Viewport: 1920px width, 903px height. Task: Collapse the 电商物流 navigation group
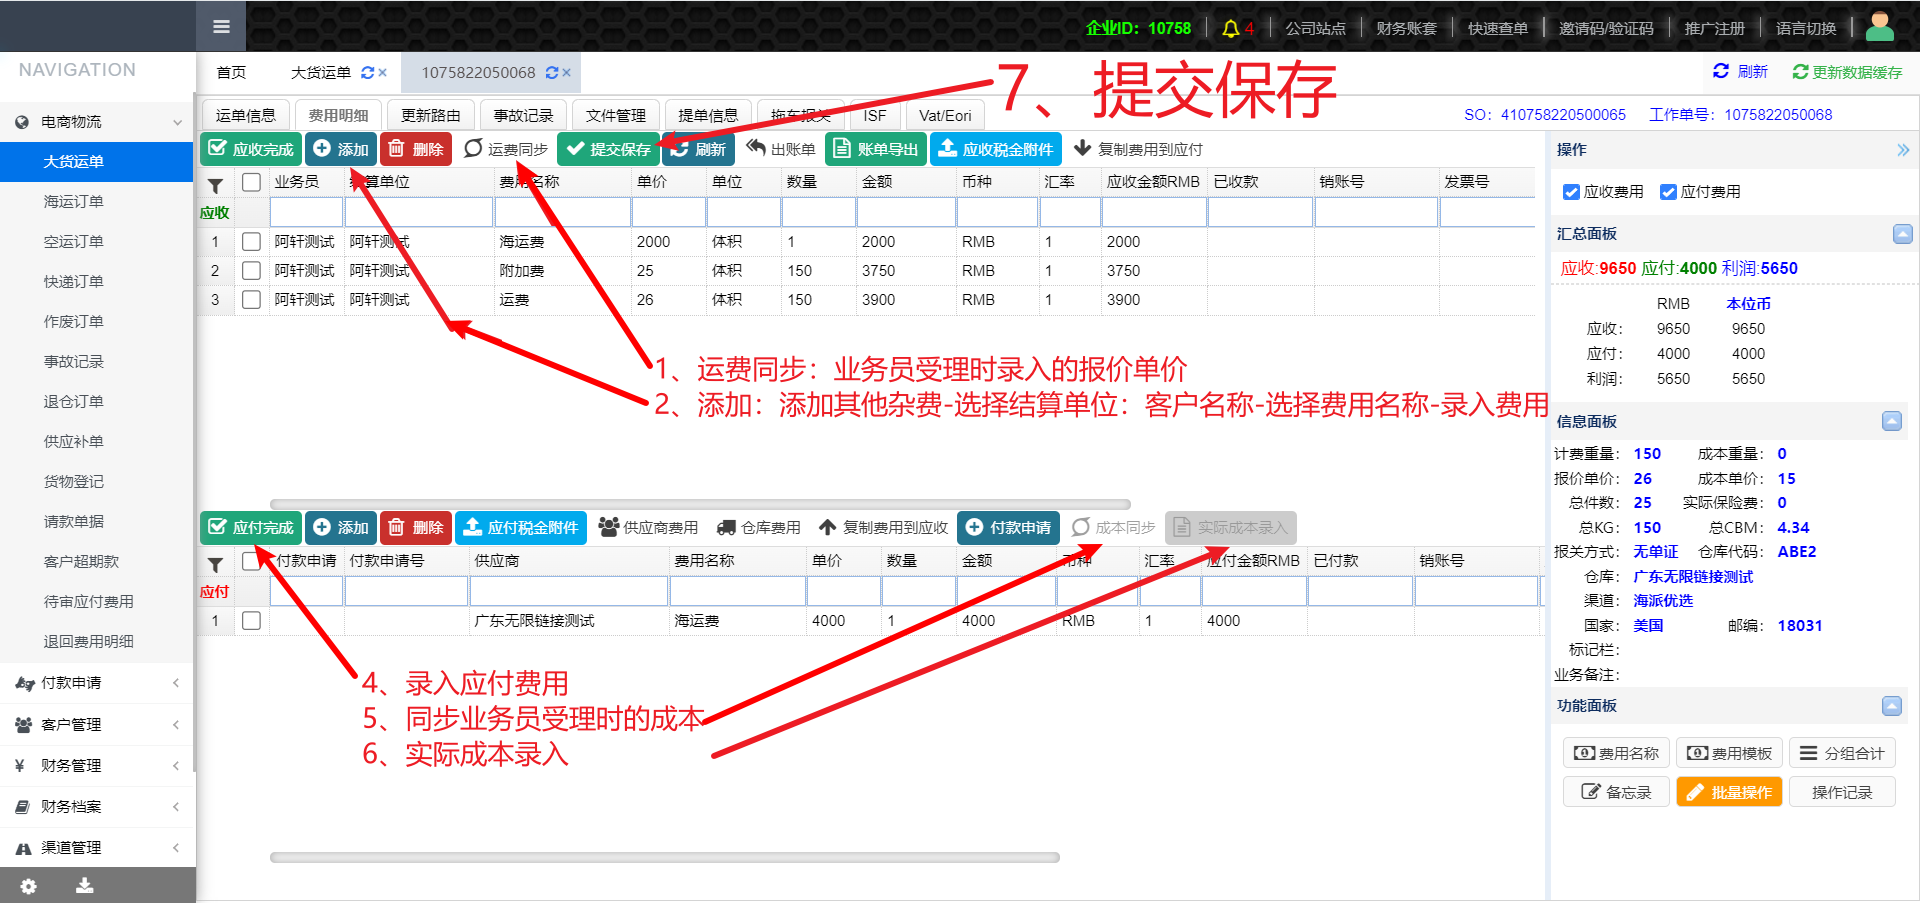pos(97,122)
